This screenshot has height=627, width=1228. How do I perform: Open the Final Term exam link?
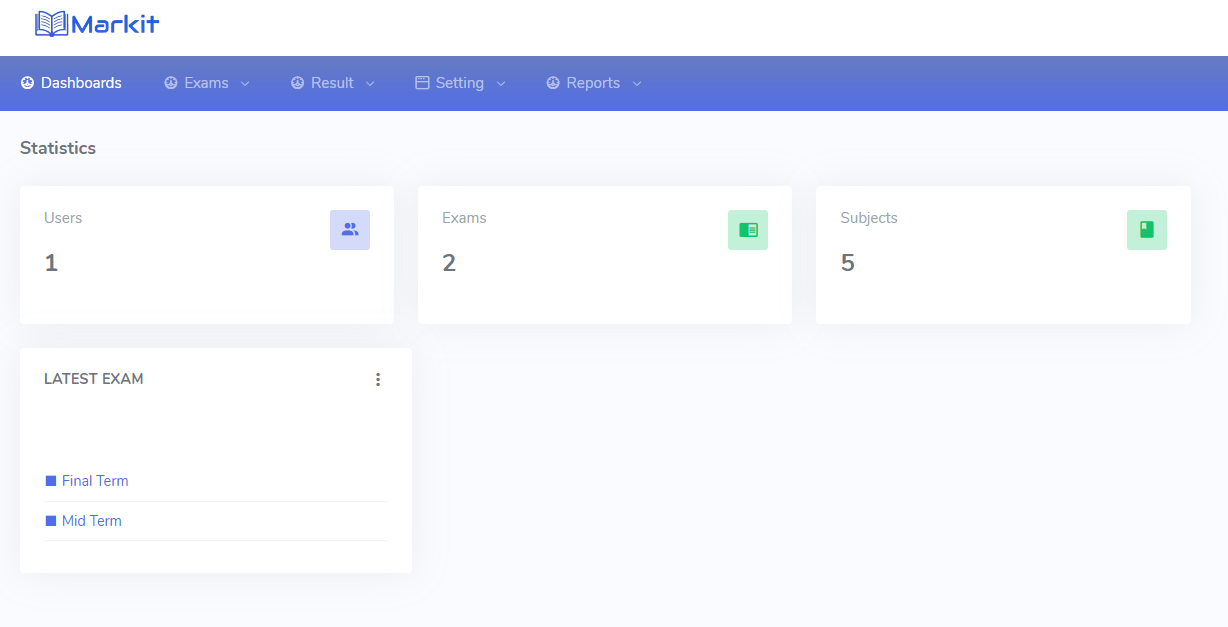click(95, 481)
